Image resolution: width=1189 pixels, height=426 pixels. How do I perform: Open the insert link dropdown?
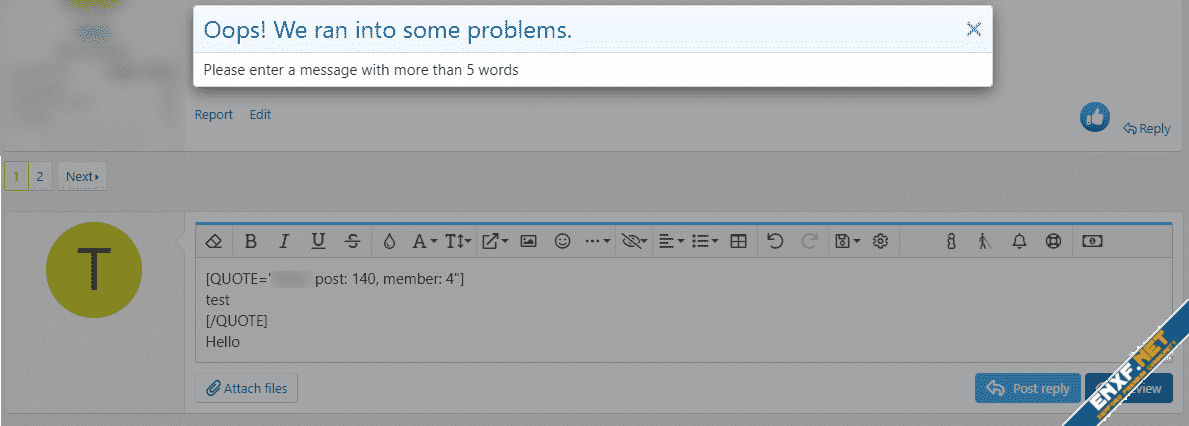click(x=495, y=241)
